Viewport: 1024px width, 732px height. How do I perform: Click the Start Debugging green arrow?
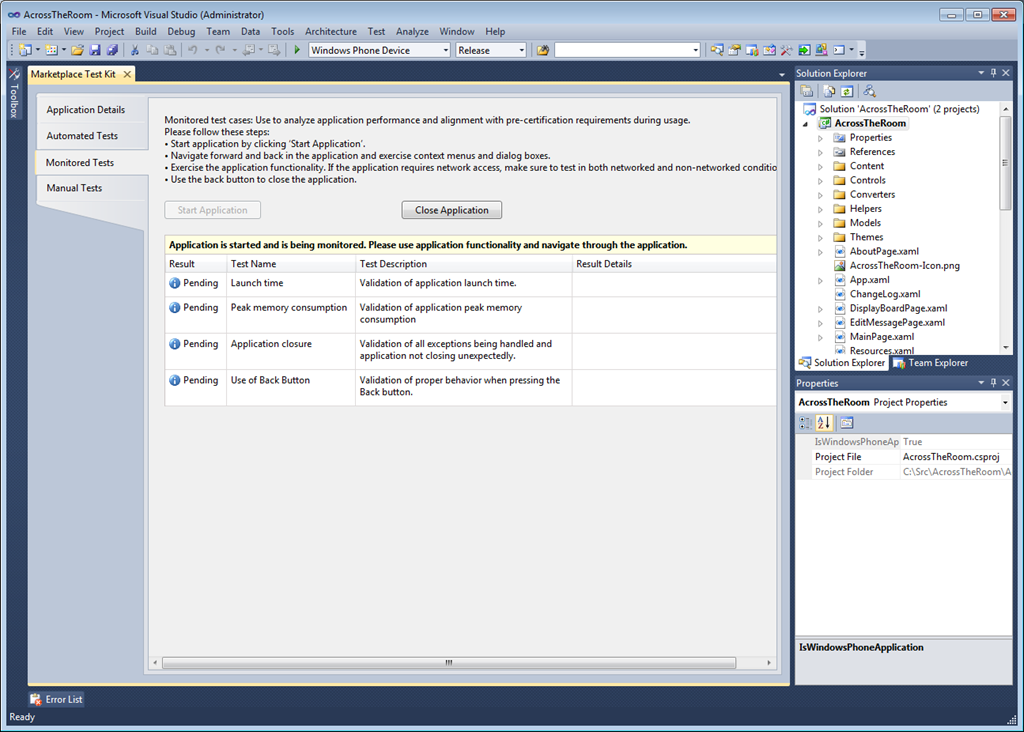coord(297,50)
